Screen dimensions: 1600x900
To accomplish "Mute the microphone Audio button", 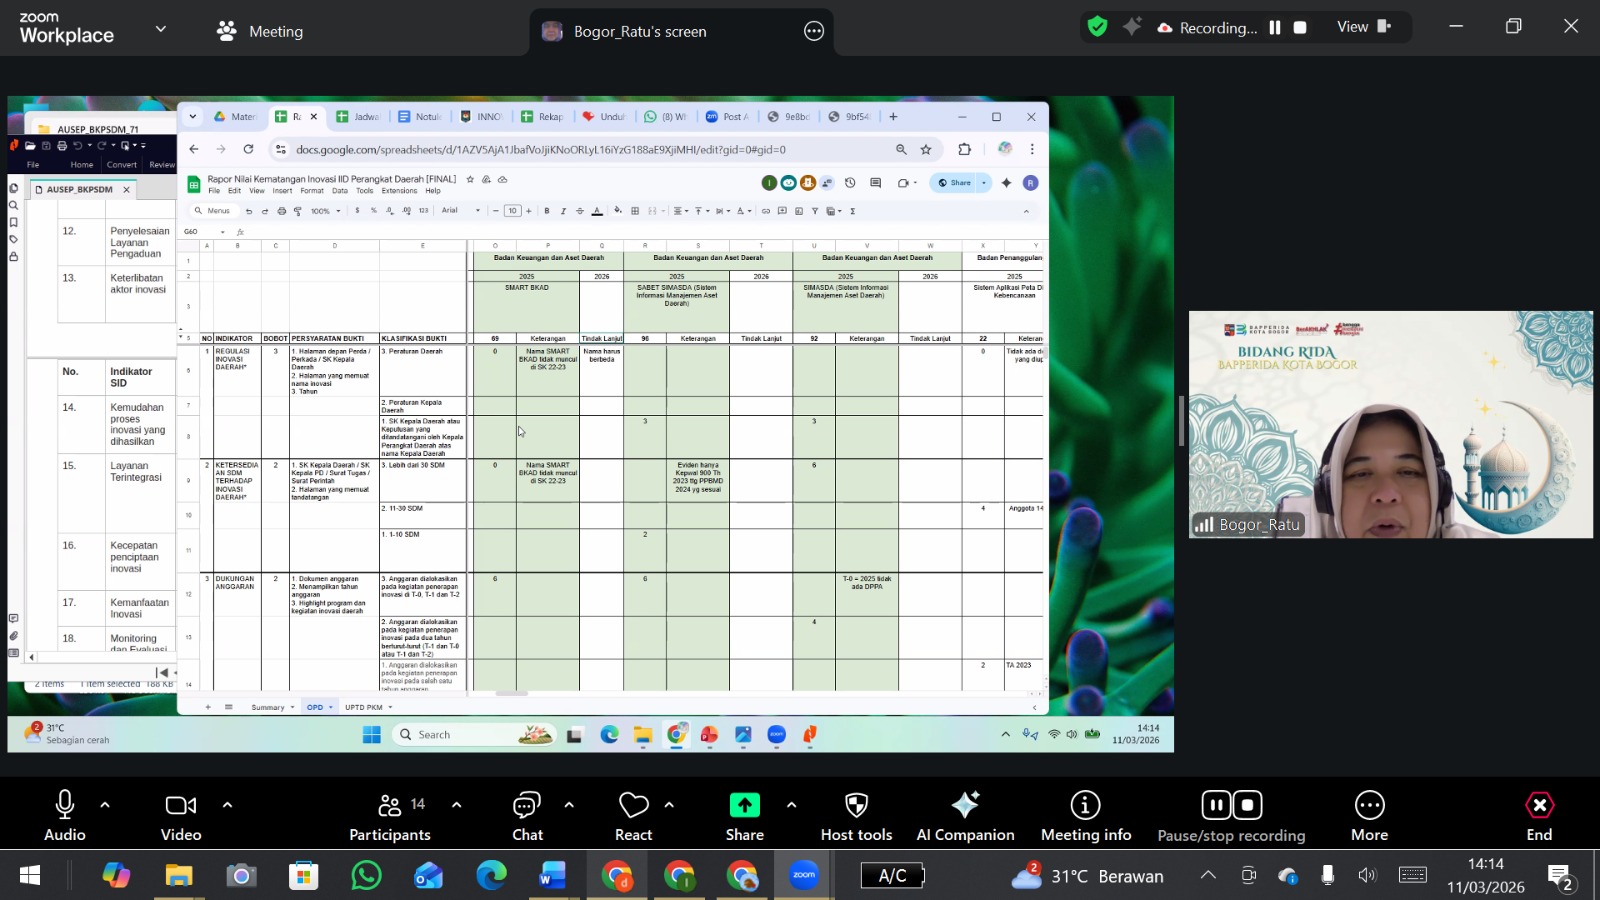I will pos(65,816).
